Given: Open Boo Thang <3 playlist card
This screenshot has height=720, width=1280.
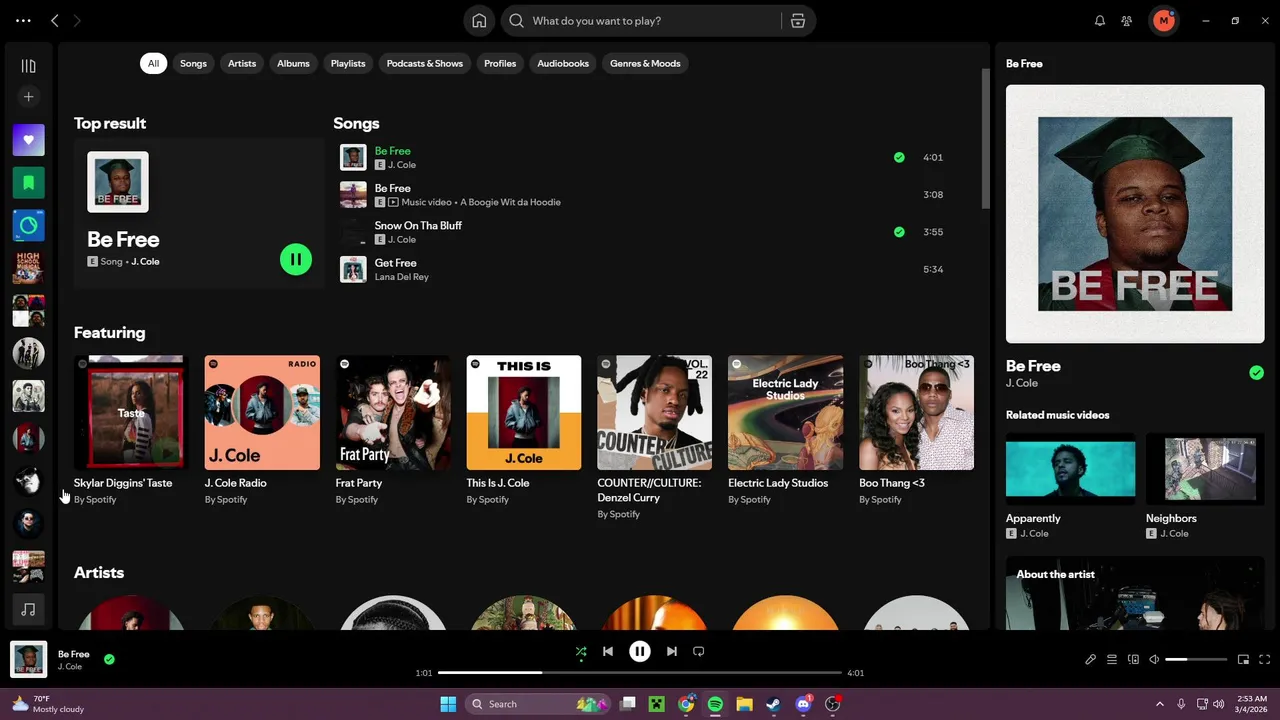Looking at the screenshot, I should pyautogui.click(x=916, y=430).
